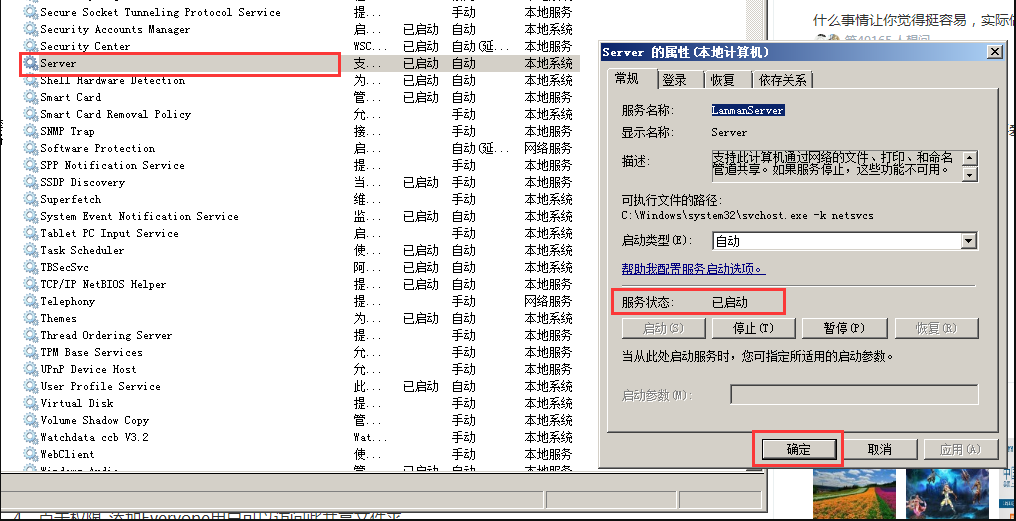Image resolution: width=1016 pixels, height=521 pixels.
Task: Open the 启动类型 startup type dropdown
Action: pos(969,241)
